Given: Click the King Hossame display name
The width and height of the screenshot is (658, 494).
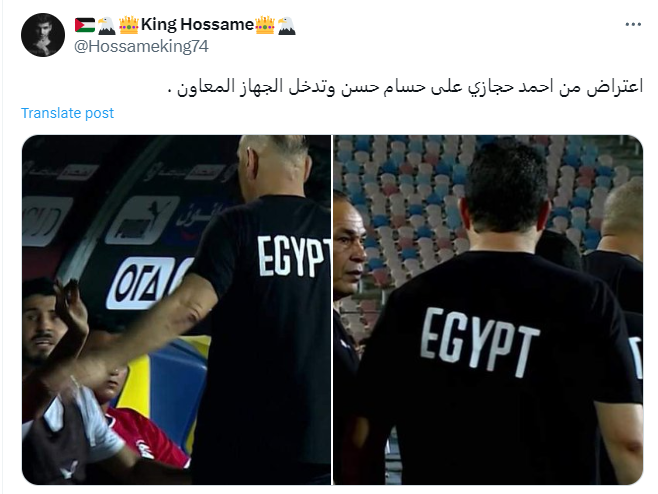Looking at the screenshot, I should [x=197, y=25].
